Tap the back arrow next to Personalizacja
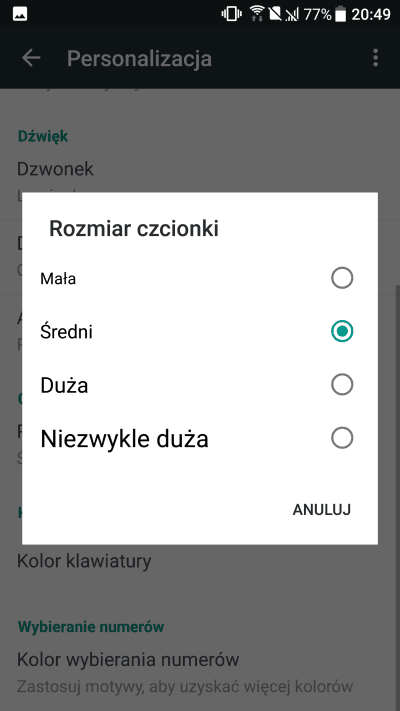The image size is (400, 711). 31,58
